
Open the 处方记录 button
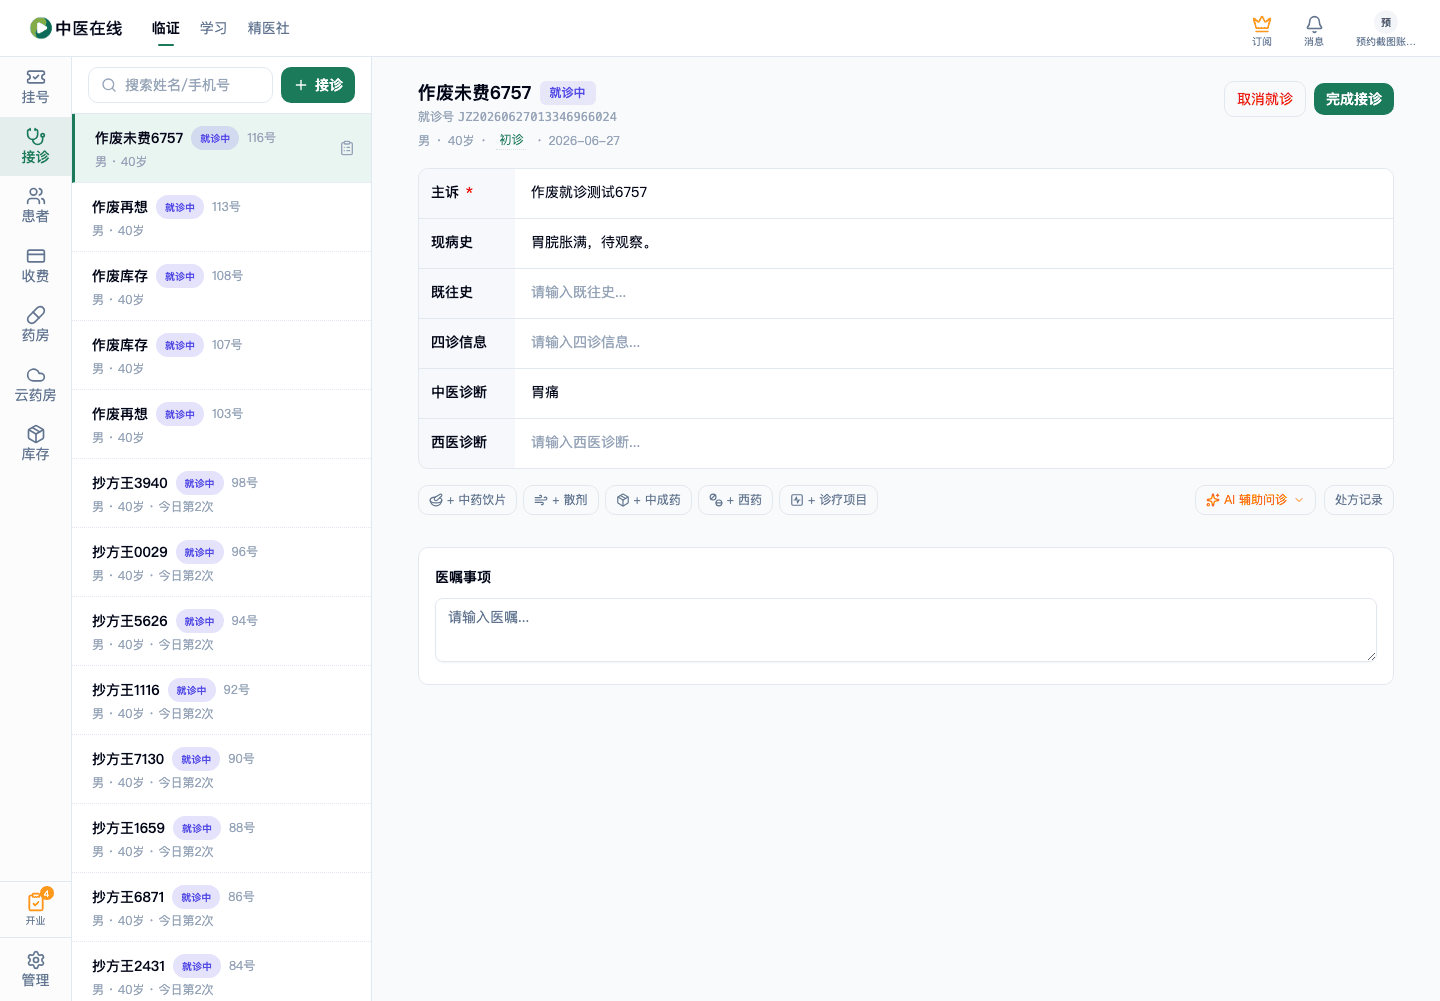[1358, 500]
